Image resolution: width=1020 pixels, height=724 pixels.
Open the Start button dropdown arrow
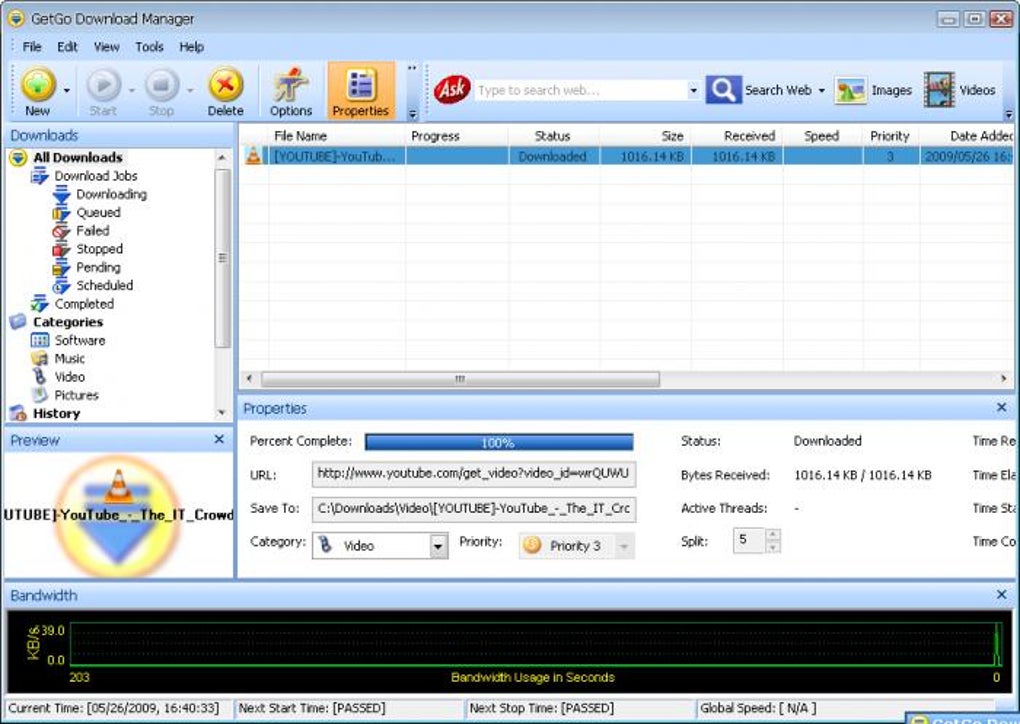coord(132,90)
